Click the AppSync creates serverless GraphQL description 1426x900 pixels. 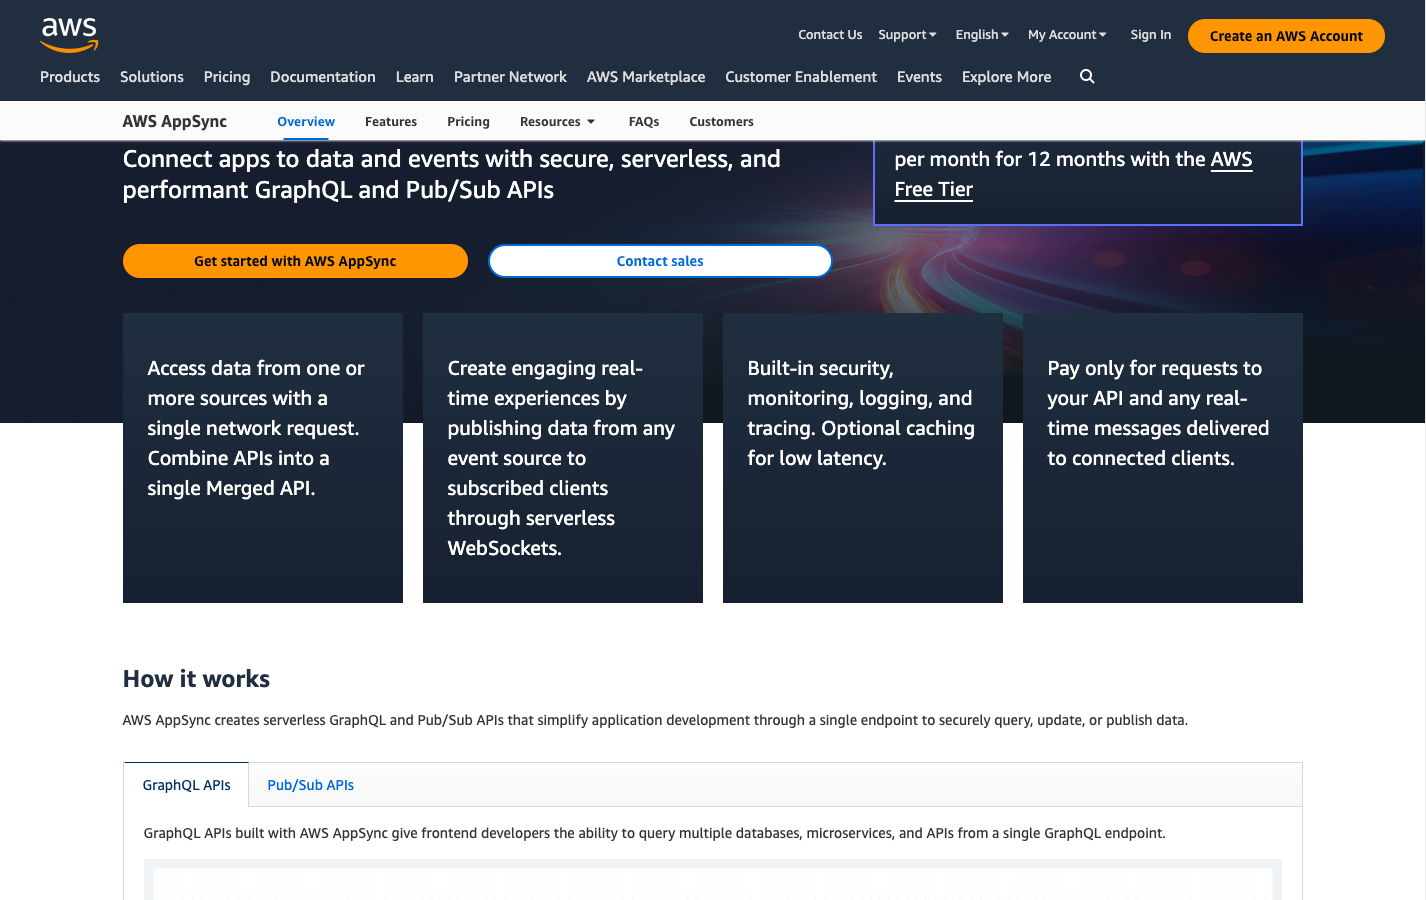point(655,720)
